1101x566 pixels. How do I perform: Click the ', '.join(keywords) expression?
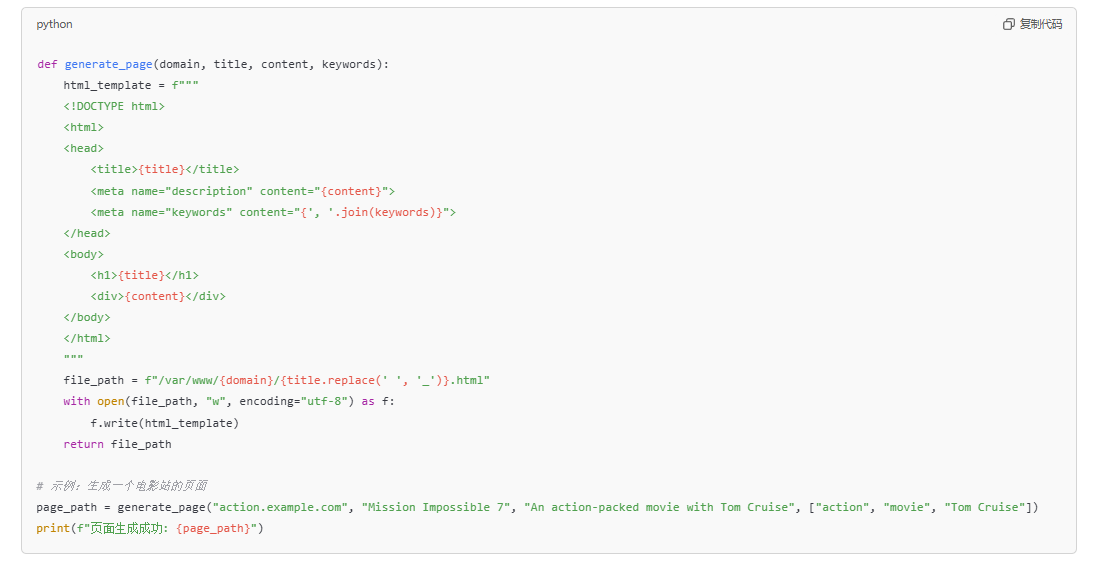pos(371,213)
